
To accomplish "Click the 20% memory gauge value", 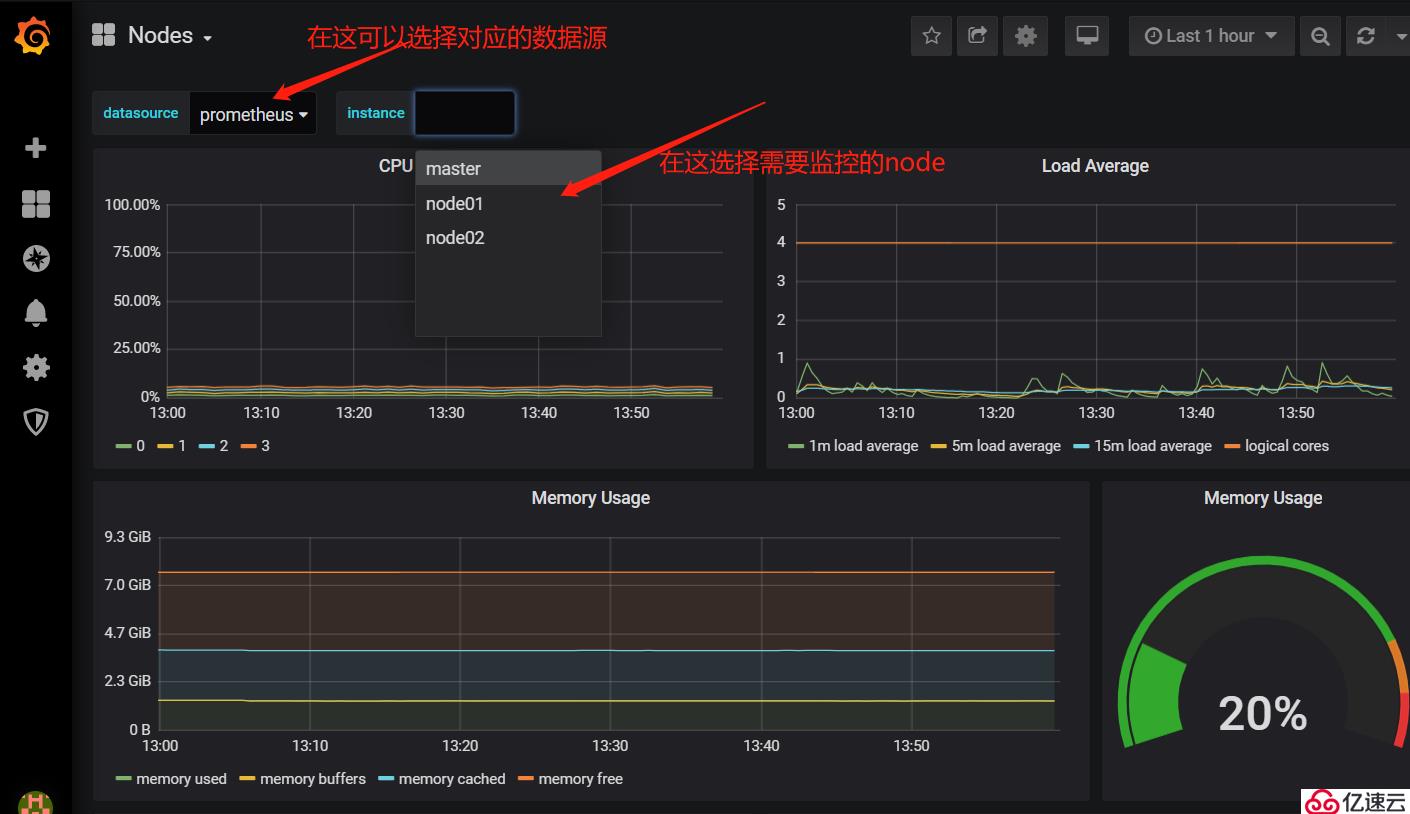I will pyautogui.click(x=1263, y=714).
